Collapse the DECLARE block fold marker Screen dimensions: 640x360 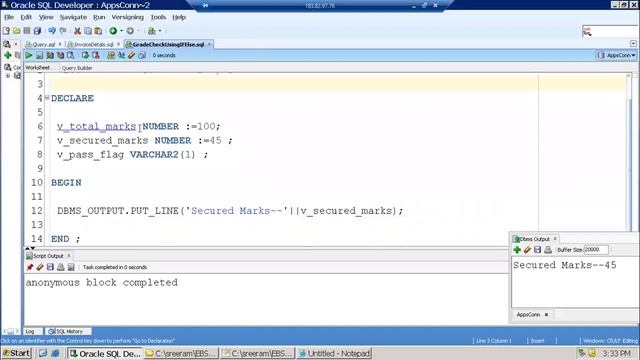click(x=47, y=98)
